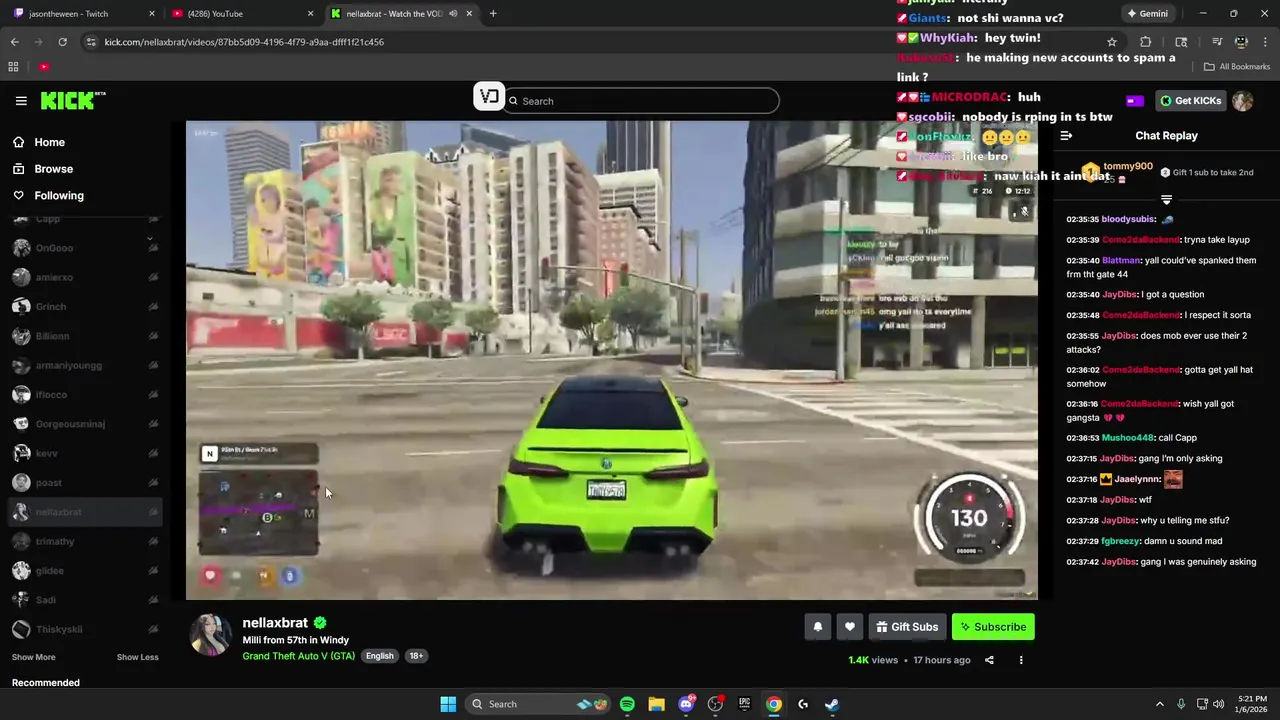Open Windows Start menu
The width and height of the screenshot is (1280, 720).
tap(448, 704)
